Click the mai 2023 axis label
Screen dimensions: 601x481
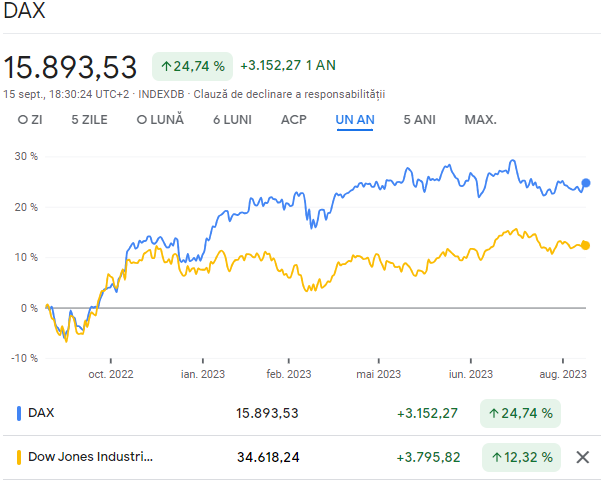[378, 374]
